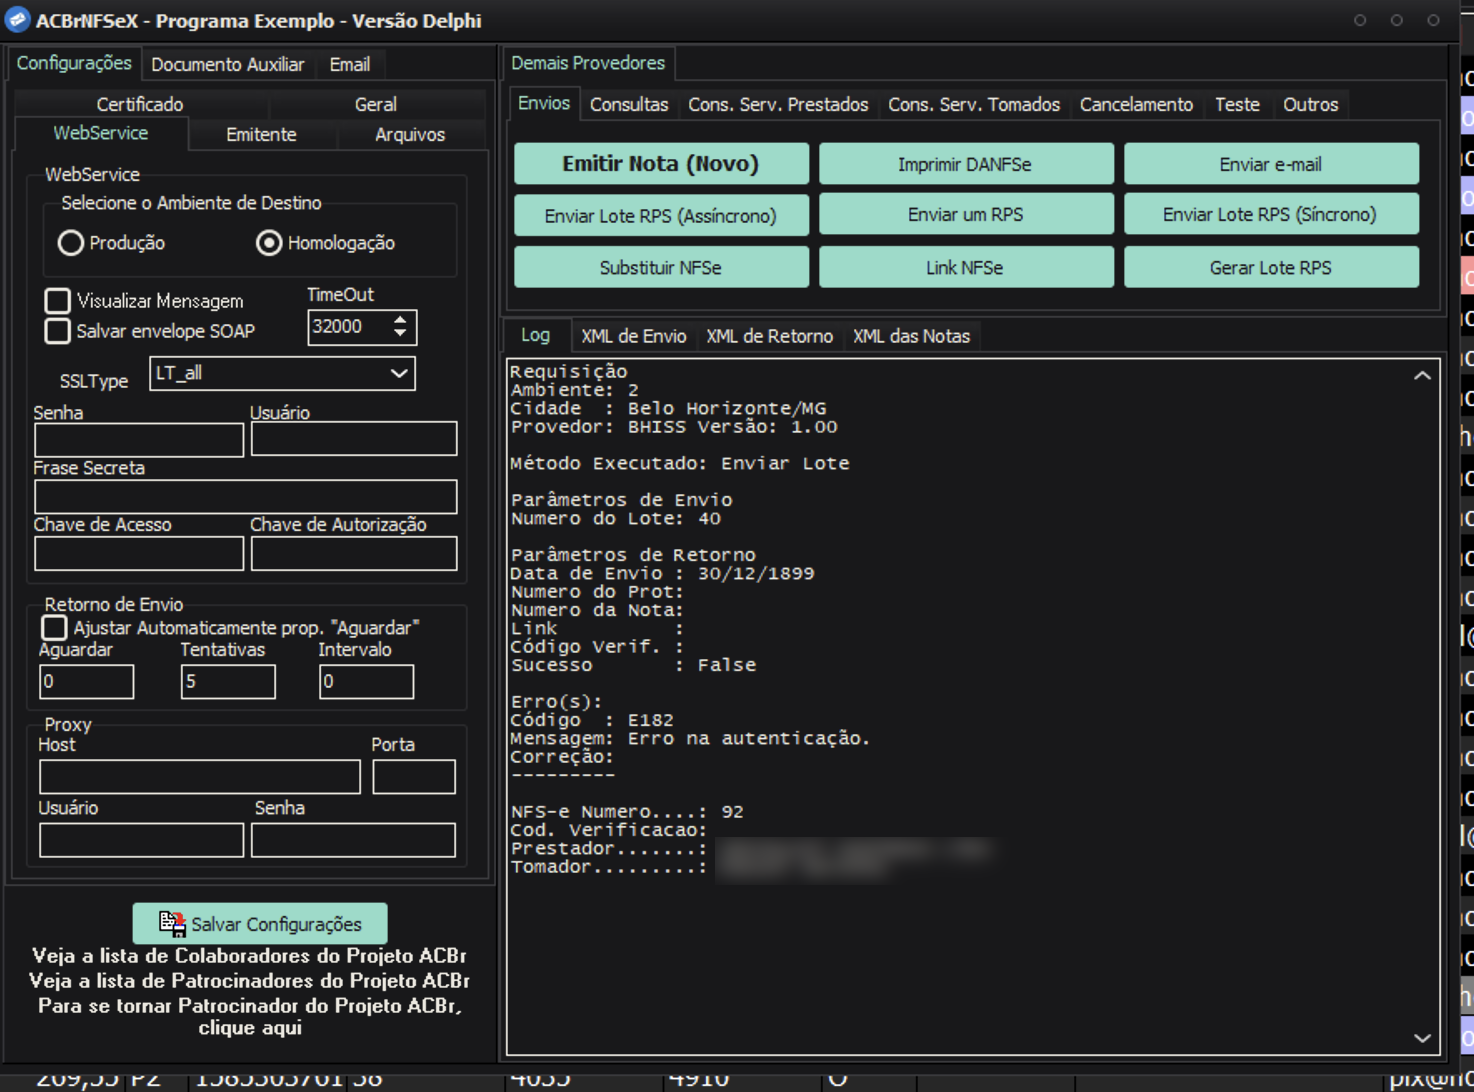Screen dimensions: 1474x1092
Task: Focus the WebService Usuário field
Action: point(354,440)
